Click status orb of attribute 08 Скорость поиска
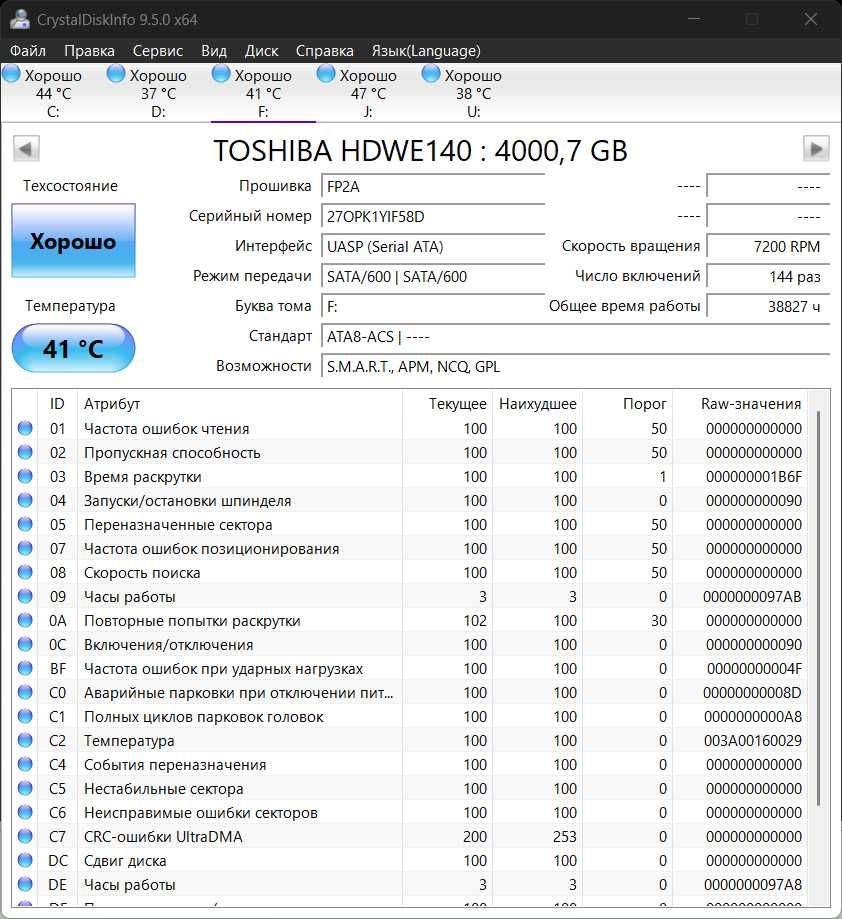The height and width of the screenshot is (919, 842). click(25, 572)
